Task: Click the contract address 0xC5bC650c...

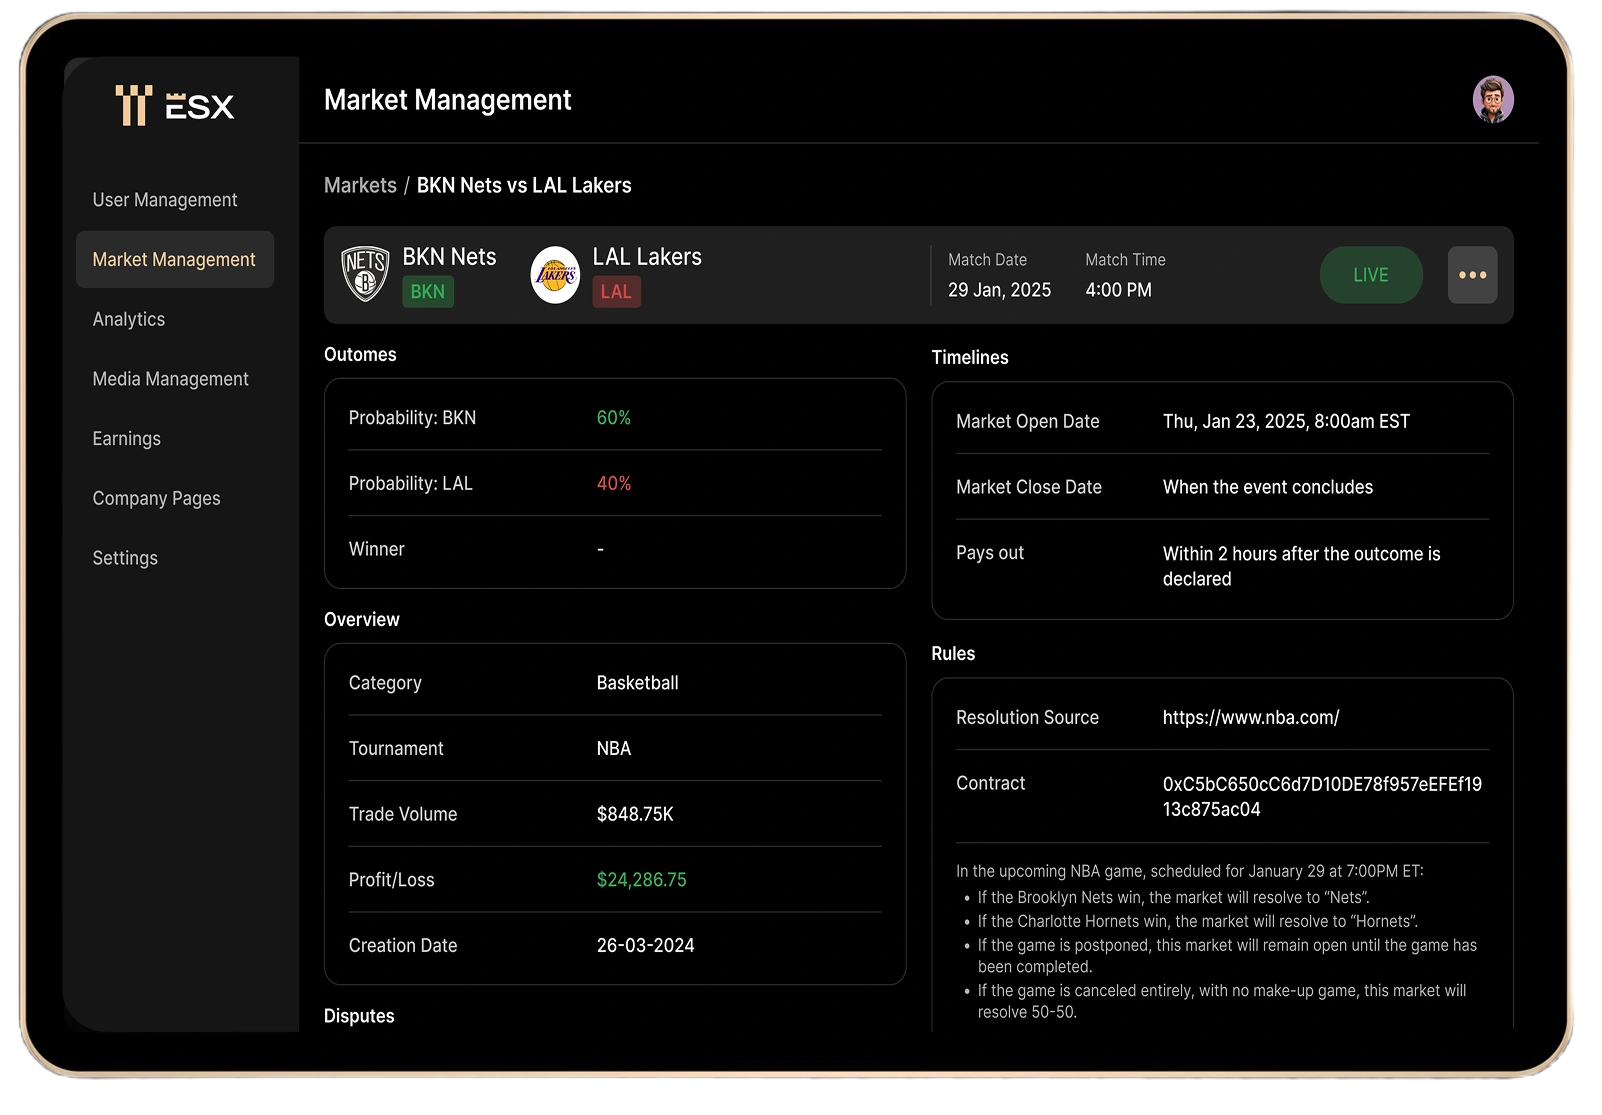Action: click(1322, 797)
